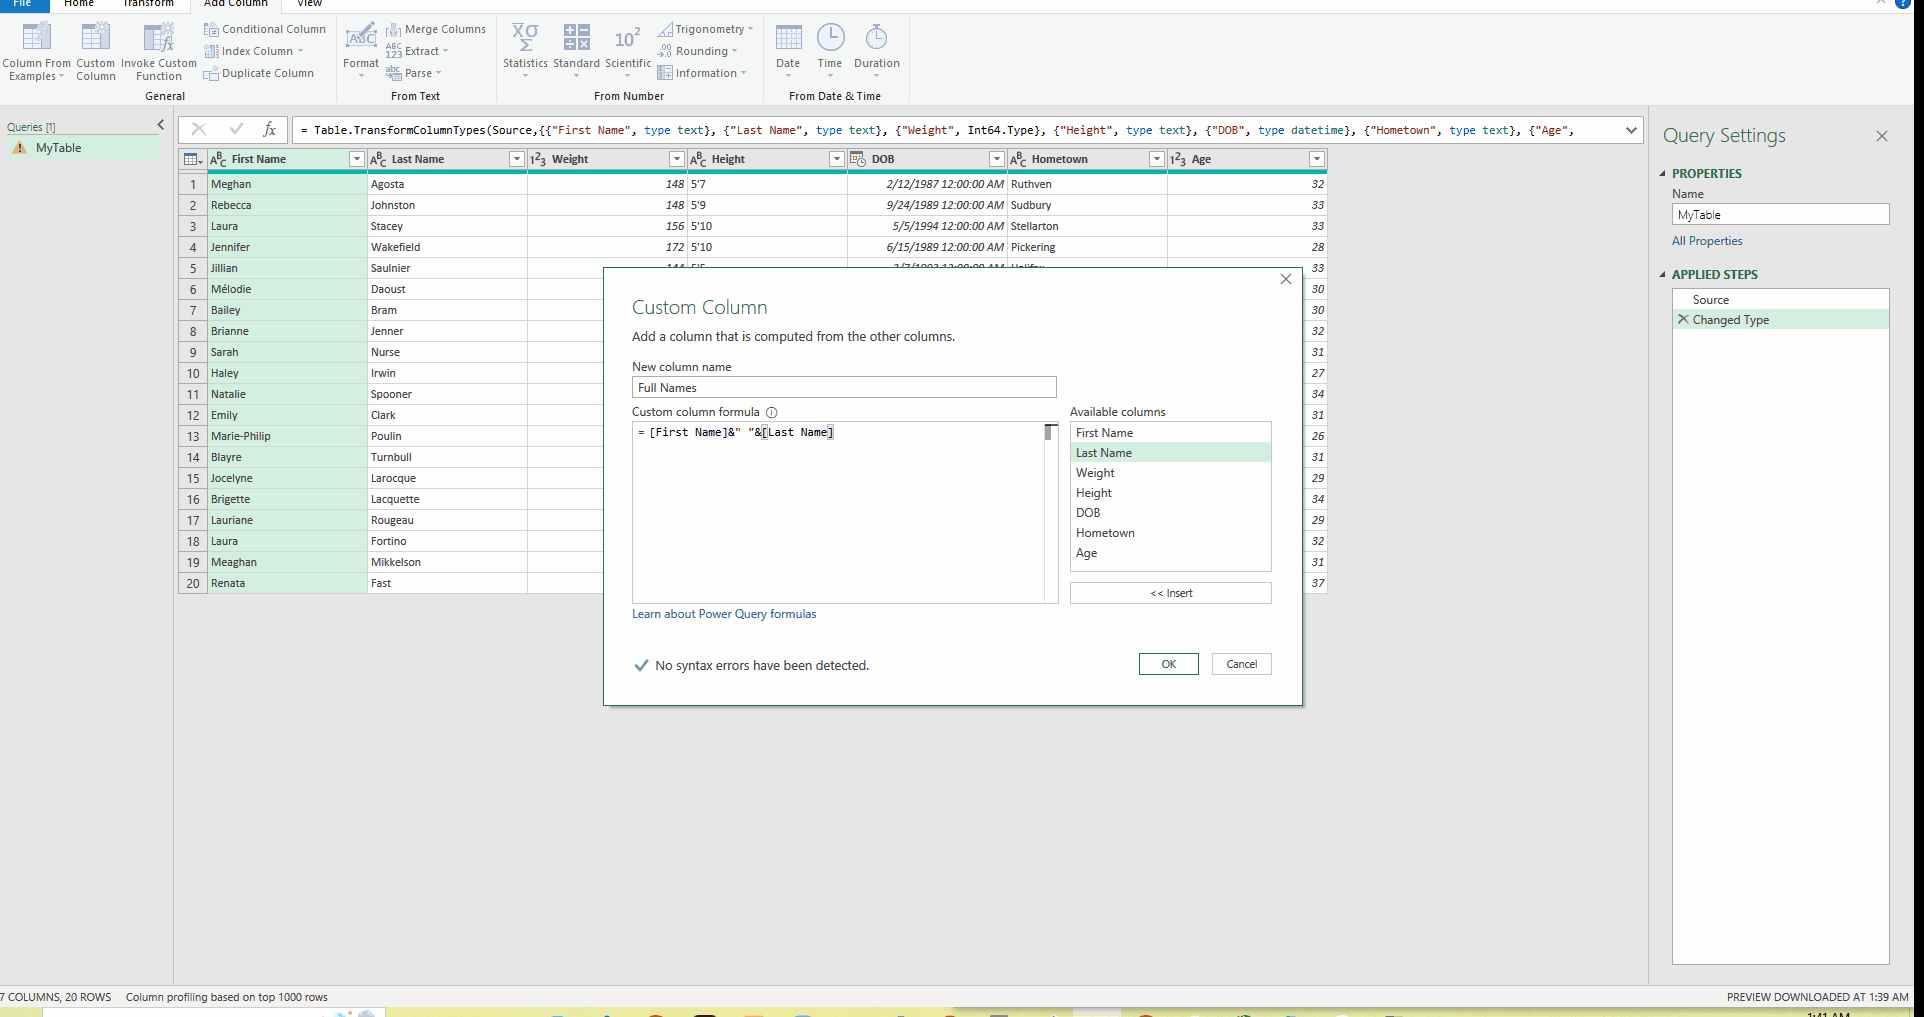Open Height column filter dropdown
The height and width of the screenshot is (1017, 1924).
point(836,159)
